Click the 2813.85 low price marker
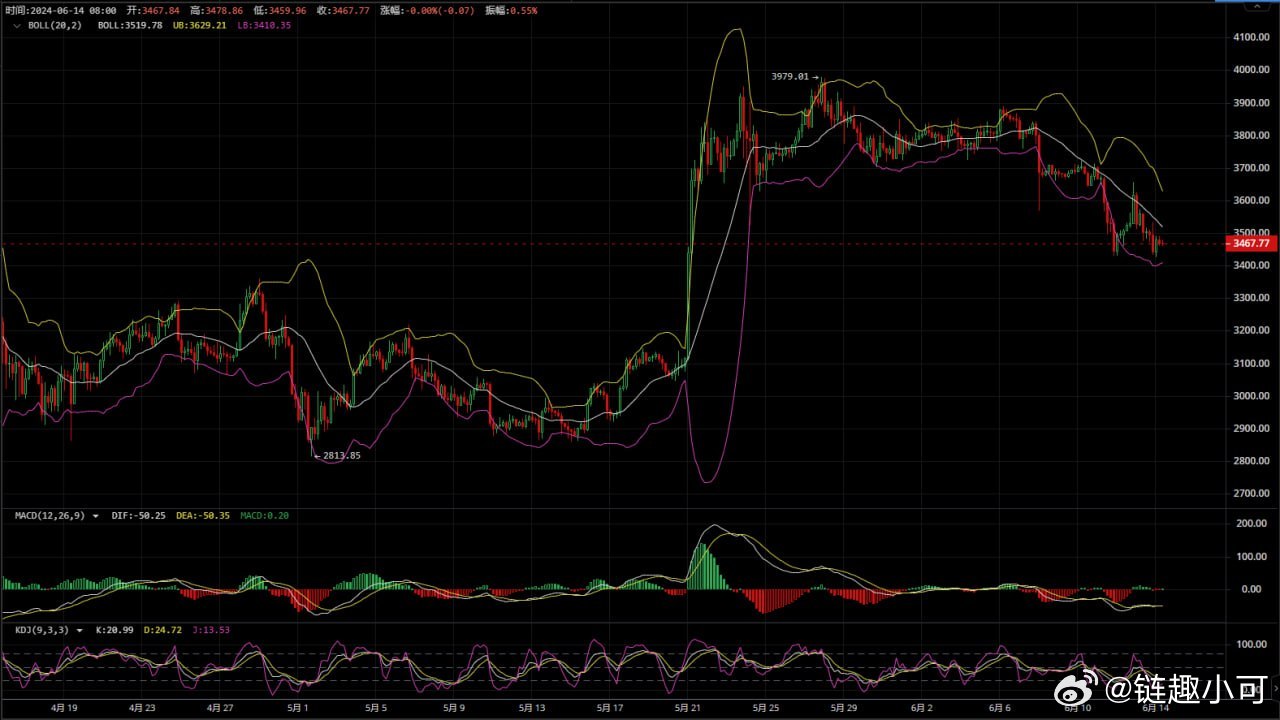The width and height of the screenshot is (1280, 720). pyautogui.click(x=341, y=455)
